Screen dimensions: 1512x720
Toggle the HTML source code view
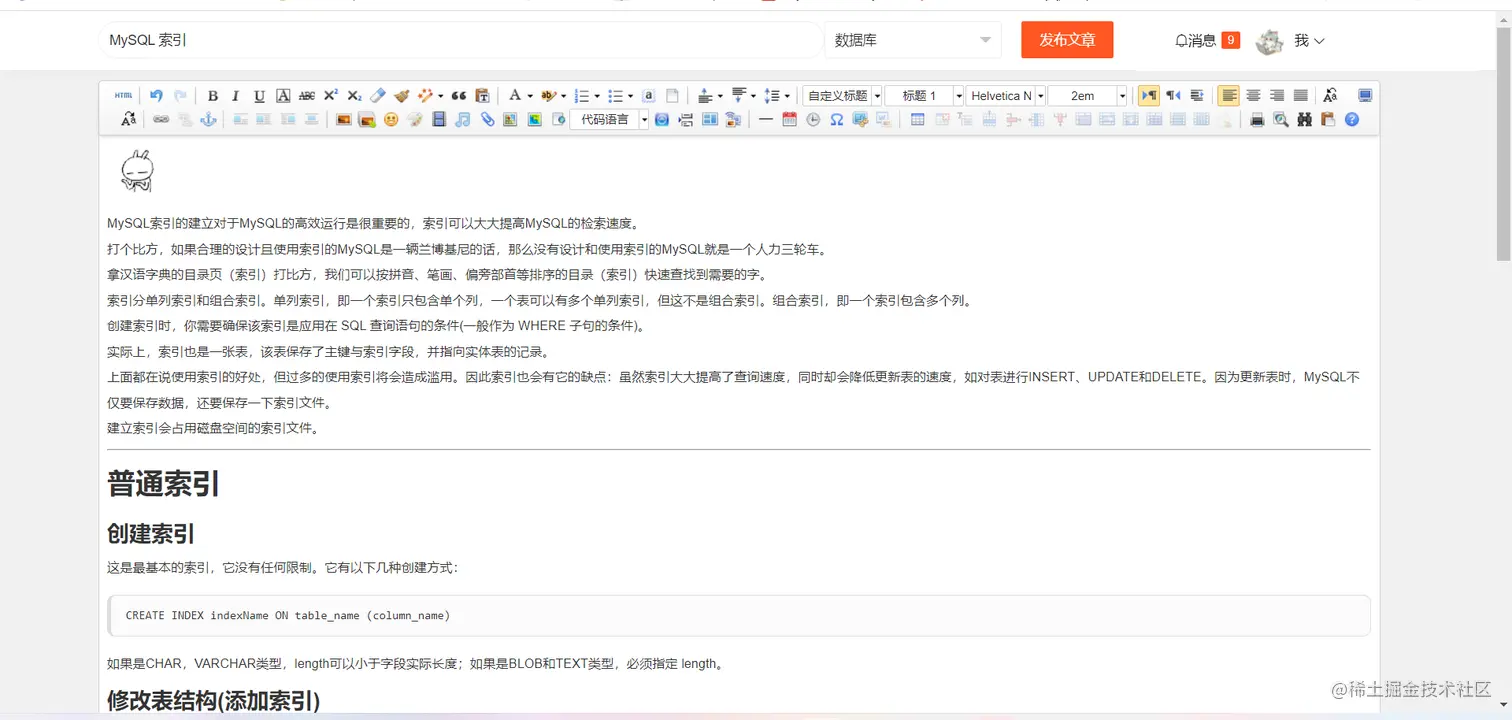pyautogui.click(x=123, y=95)
